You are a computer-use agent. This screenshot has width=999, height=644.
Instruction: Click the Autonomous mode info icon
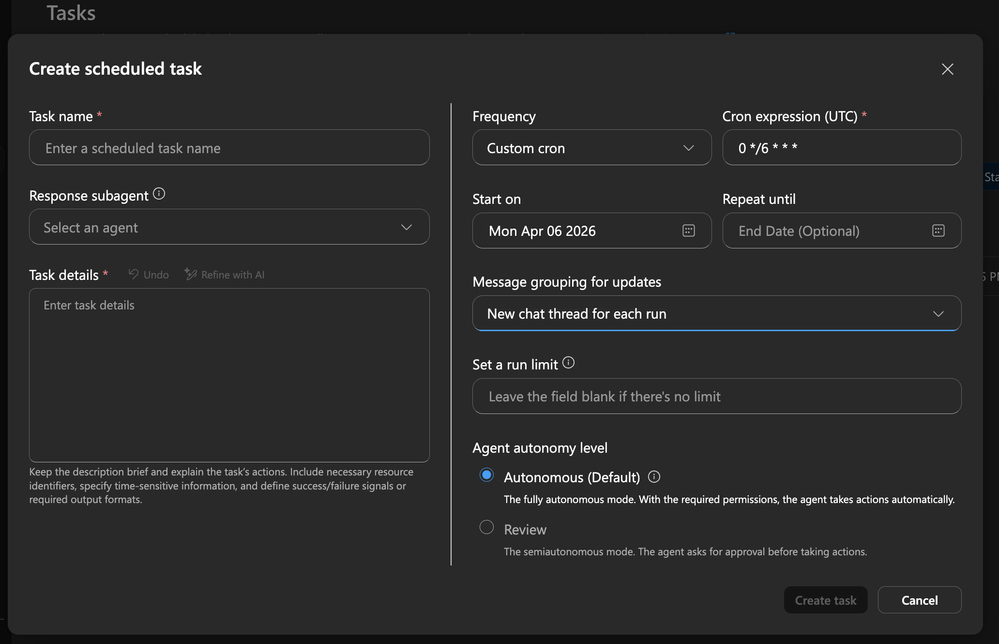(654, 477)
